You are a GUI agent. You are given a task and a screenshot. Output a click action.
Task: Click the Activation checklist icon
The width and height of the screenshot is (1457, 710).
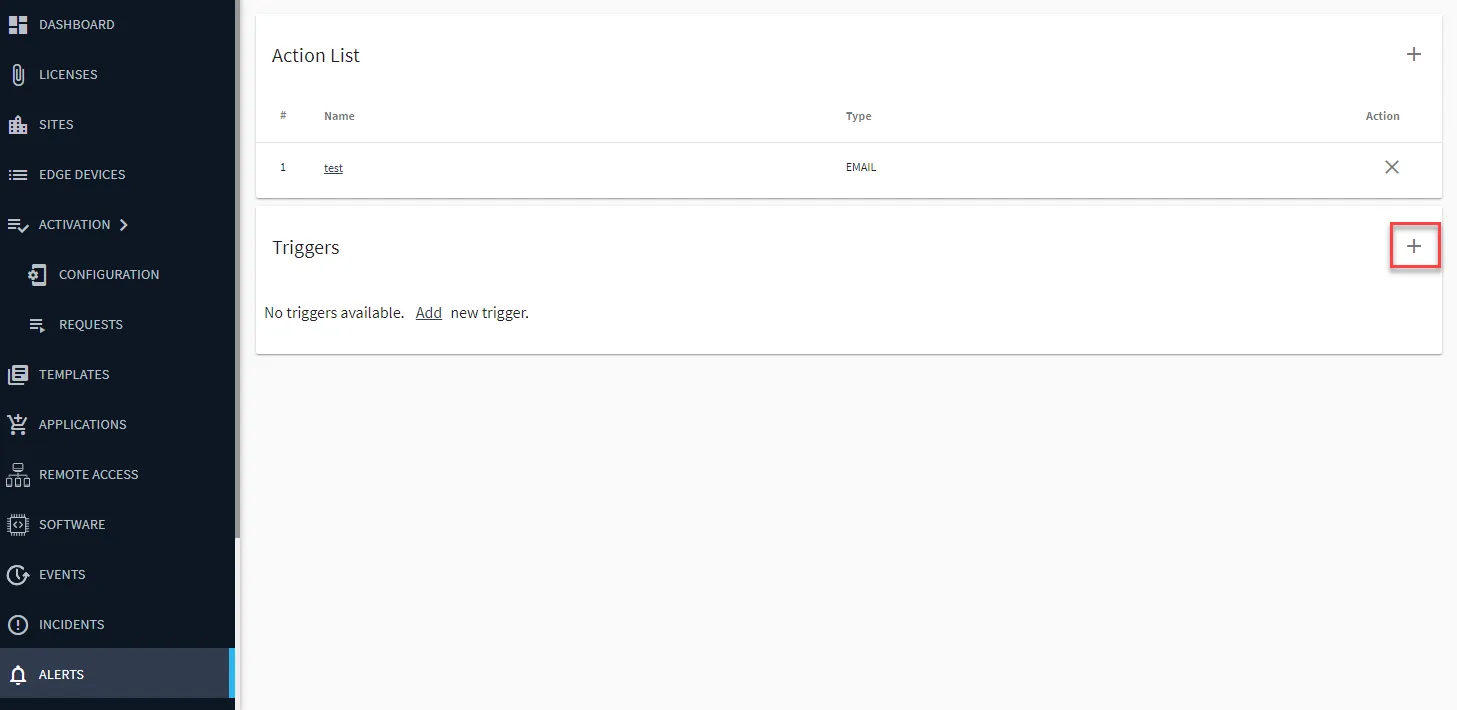tap(18, 224)
